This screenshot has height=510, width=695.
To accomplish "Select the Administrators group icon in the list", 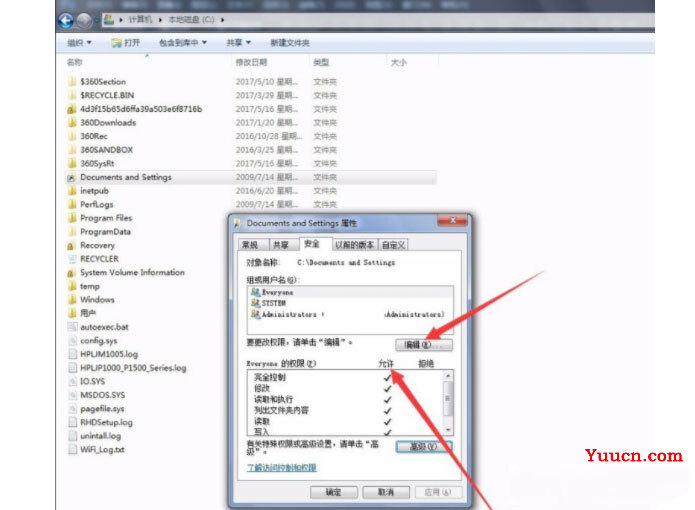I will point(255,314).
